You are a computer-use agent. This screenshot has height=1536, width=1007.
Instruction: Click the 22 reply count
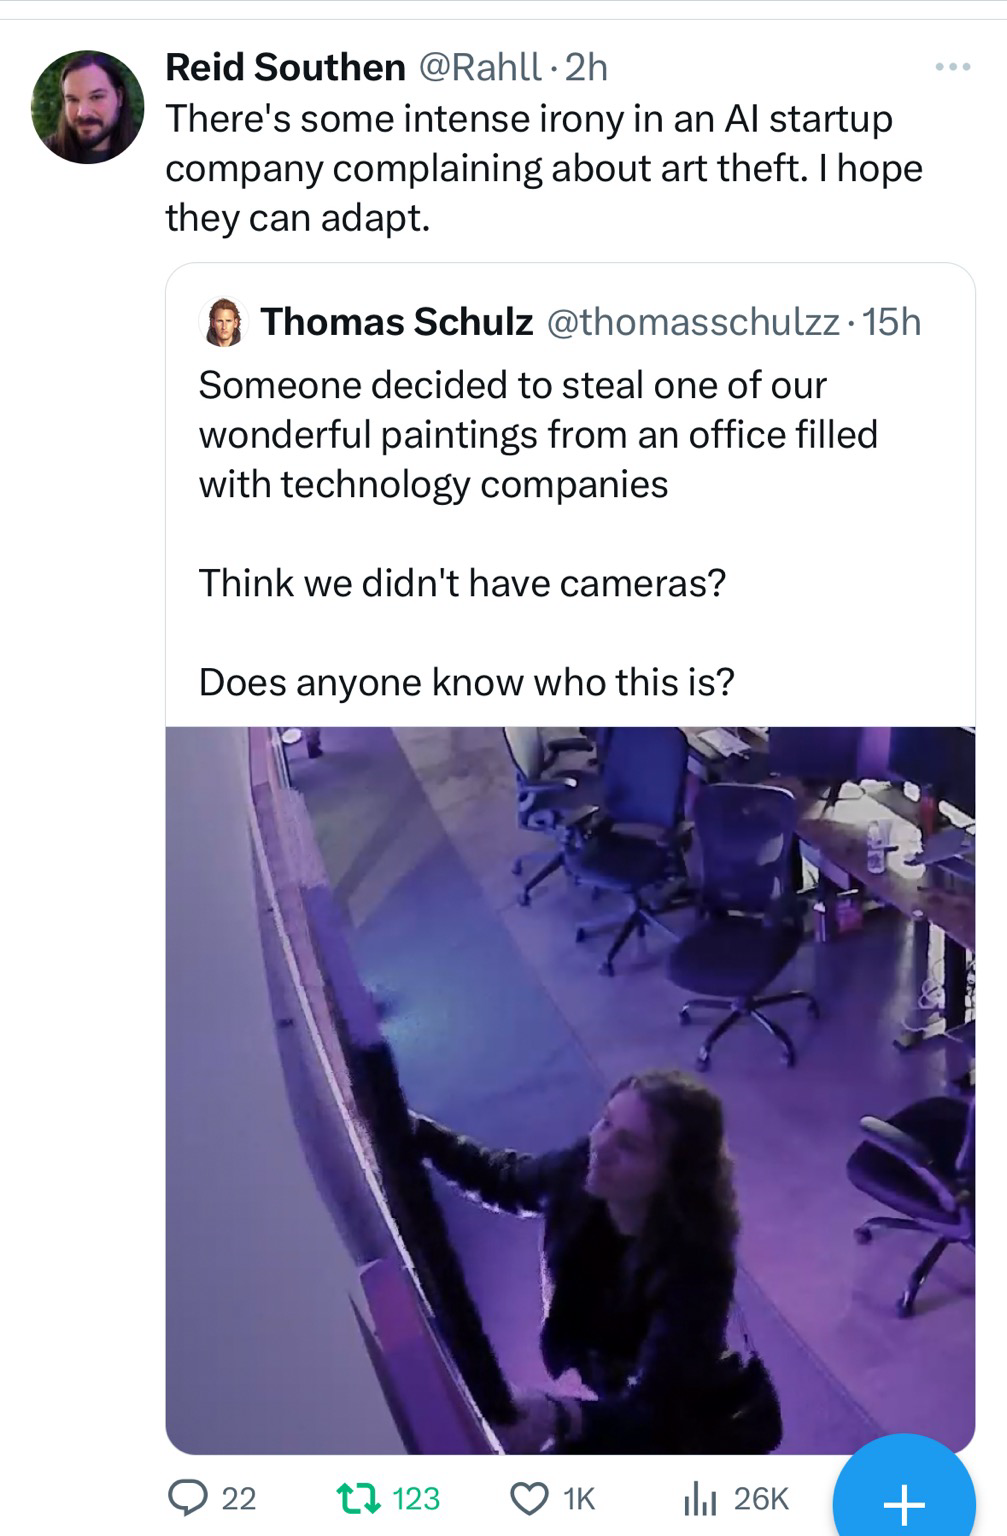tap(238, 1498)
